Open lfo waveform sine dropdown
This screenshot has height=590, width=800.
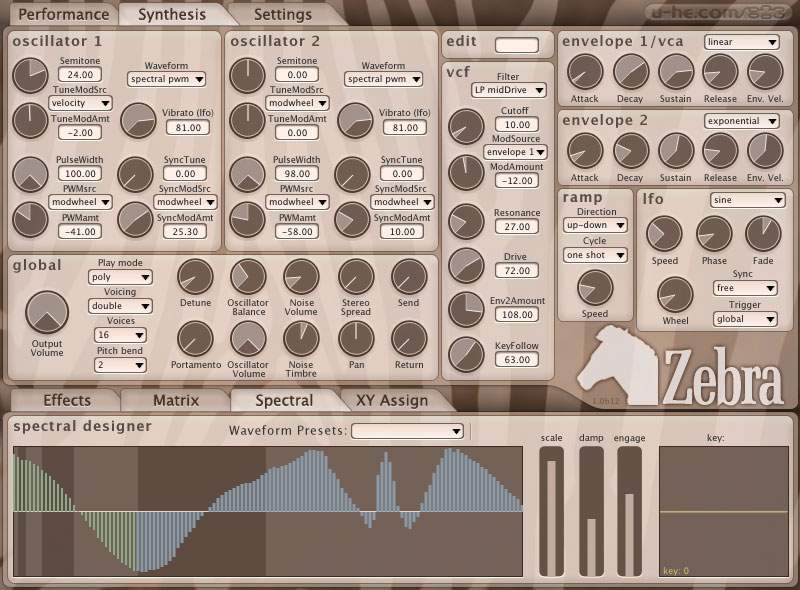coord(747,200)
